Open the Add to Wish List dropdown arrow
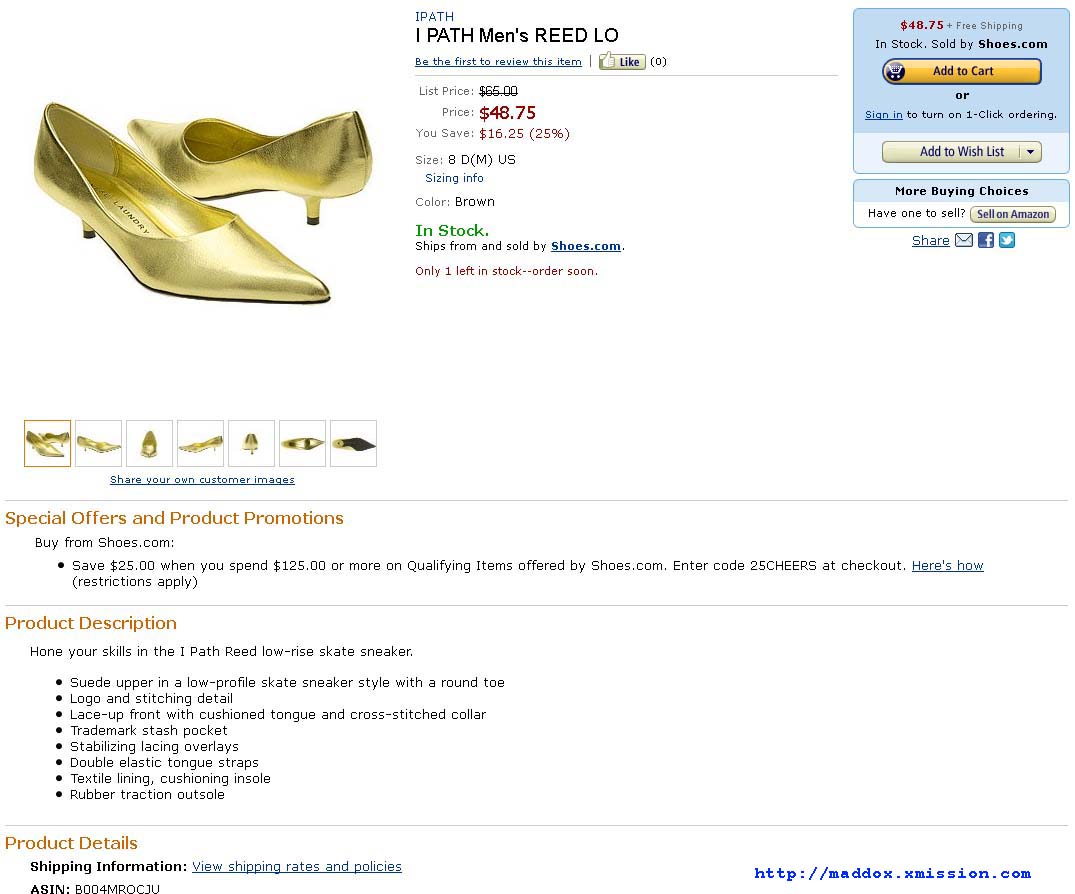The width and height of the screenshot is (1075, 894). (x=1031, y=152)
